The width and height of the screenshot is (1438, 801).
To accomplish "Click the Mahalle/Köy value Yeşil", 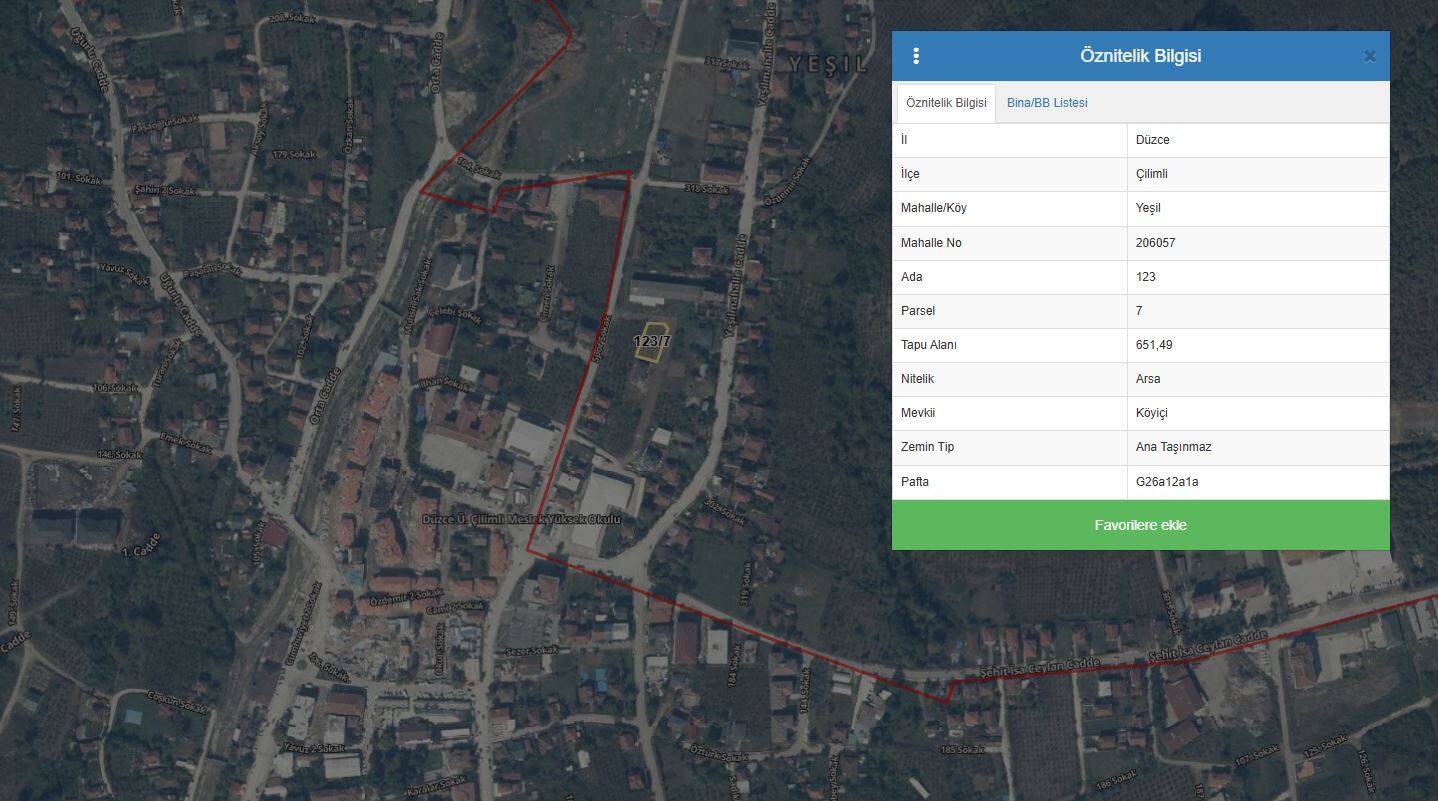I will click(1148, 208).
